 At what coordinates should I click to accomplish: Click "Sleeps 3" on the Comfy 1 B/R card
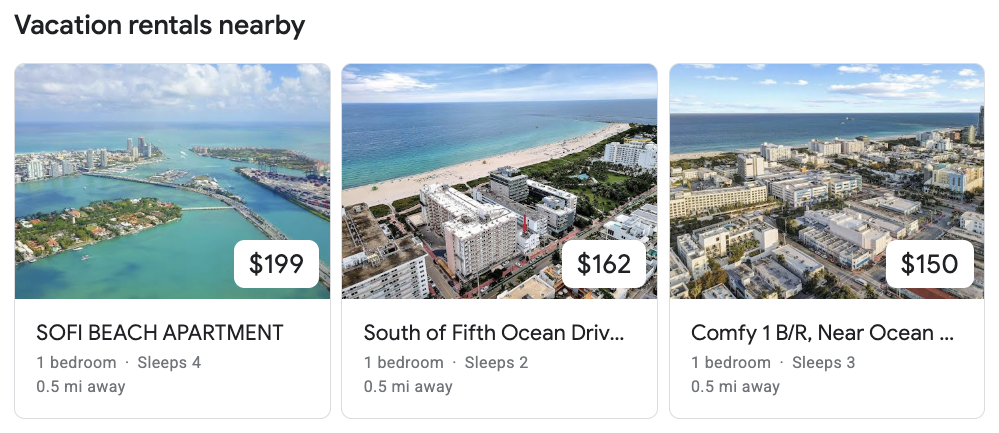click(x=824, y=362)
